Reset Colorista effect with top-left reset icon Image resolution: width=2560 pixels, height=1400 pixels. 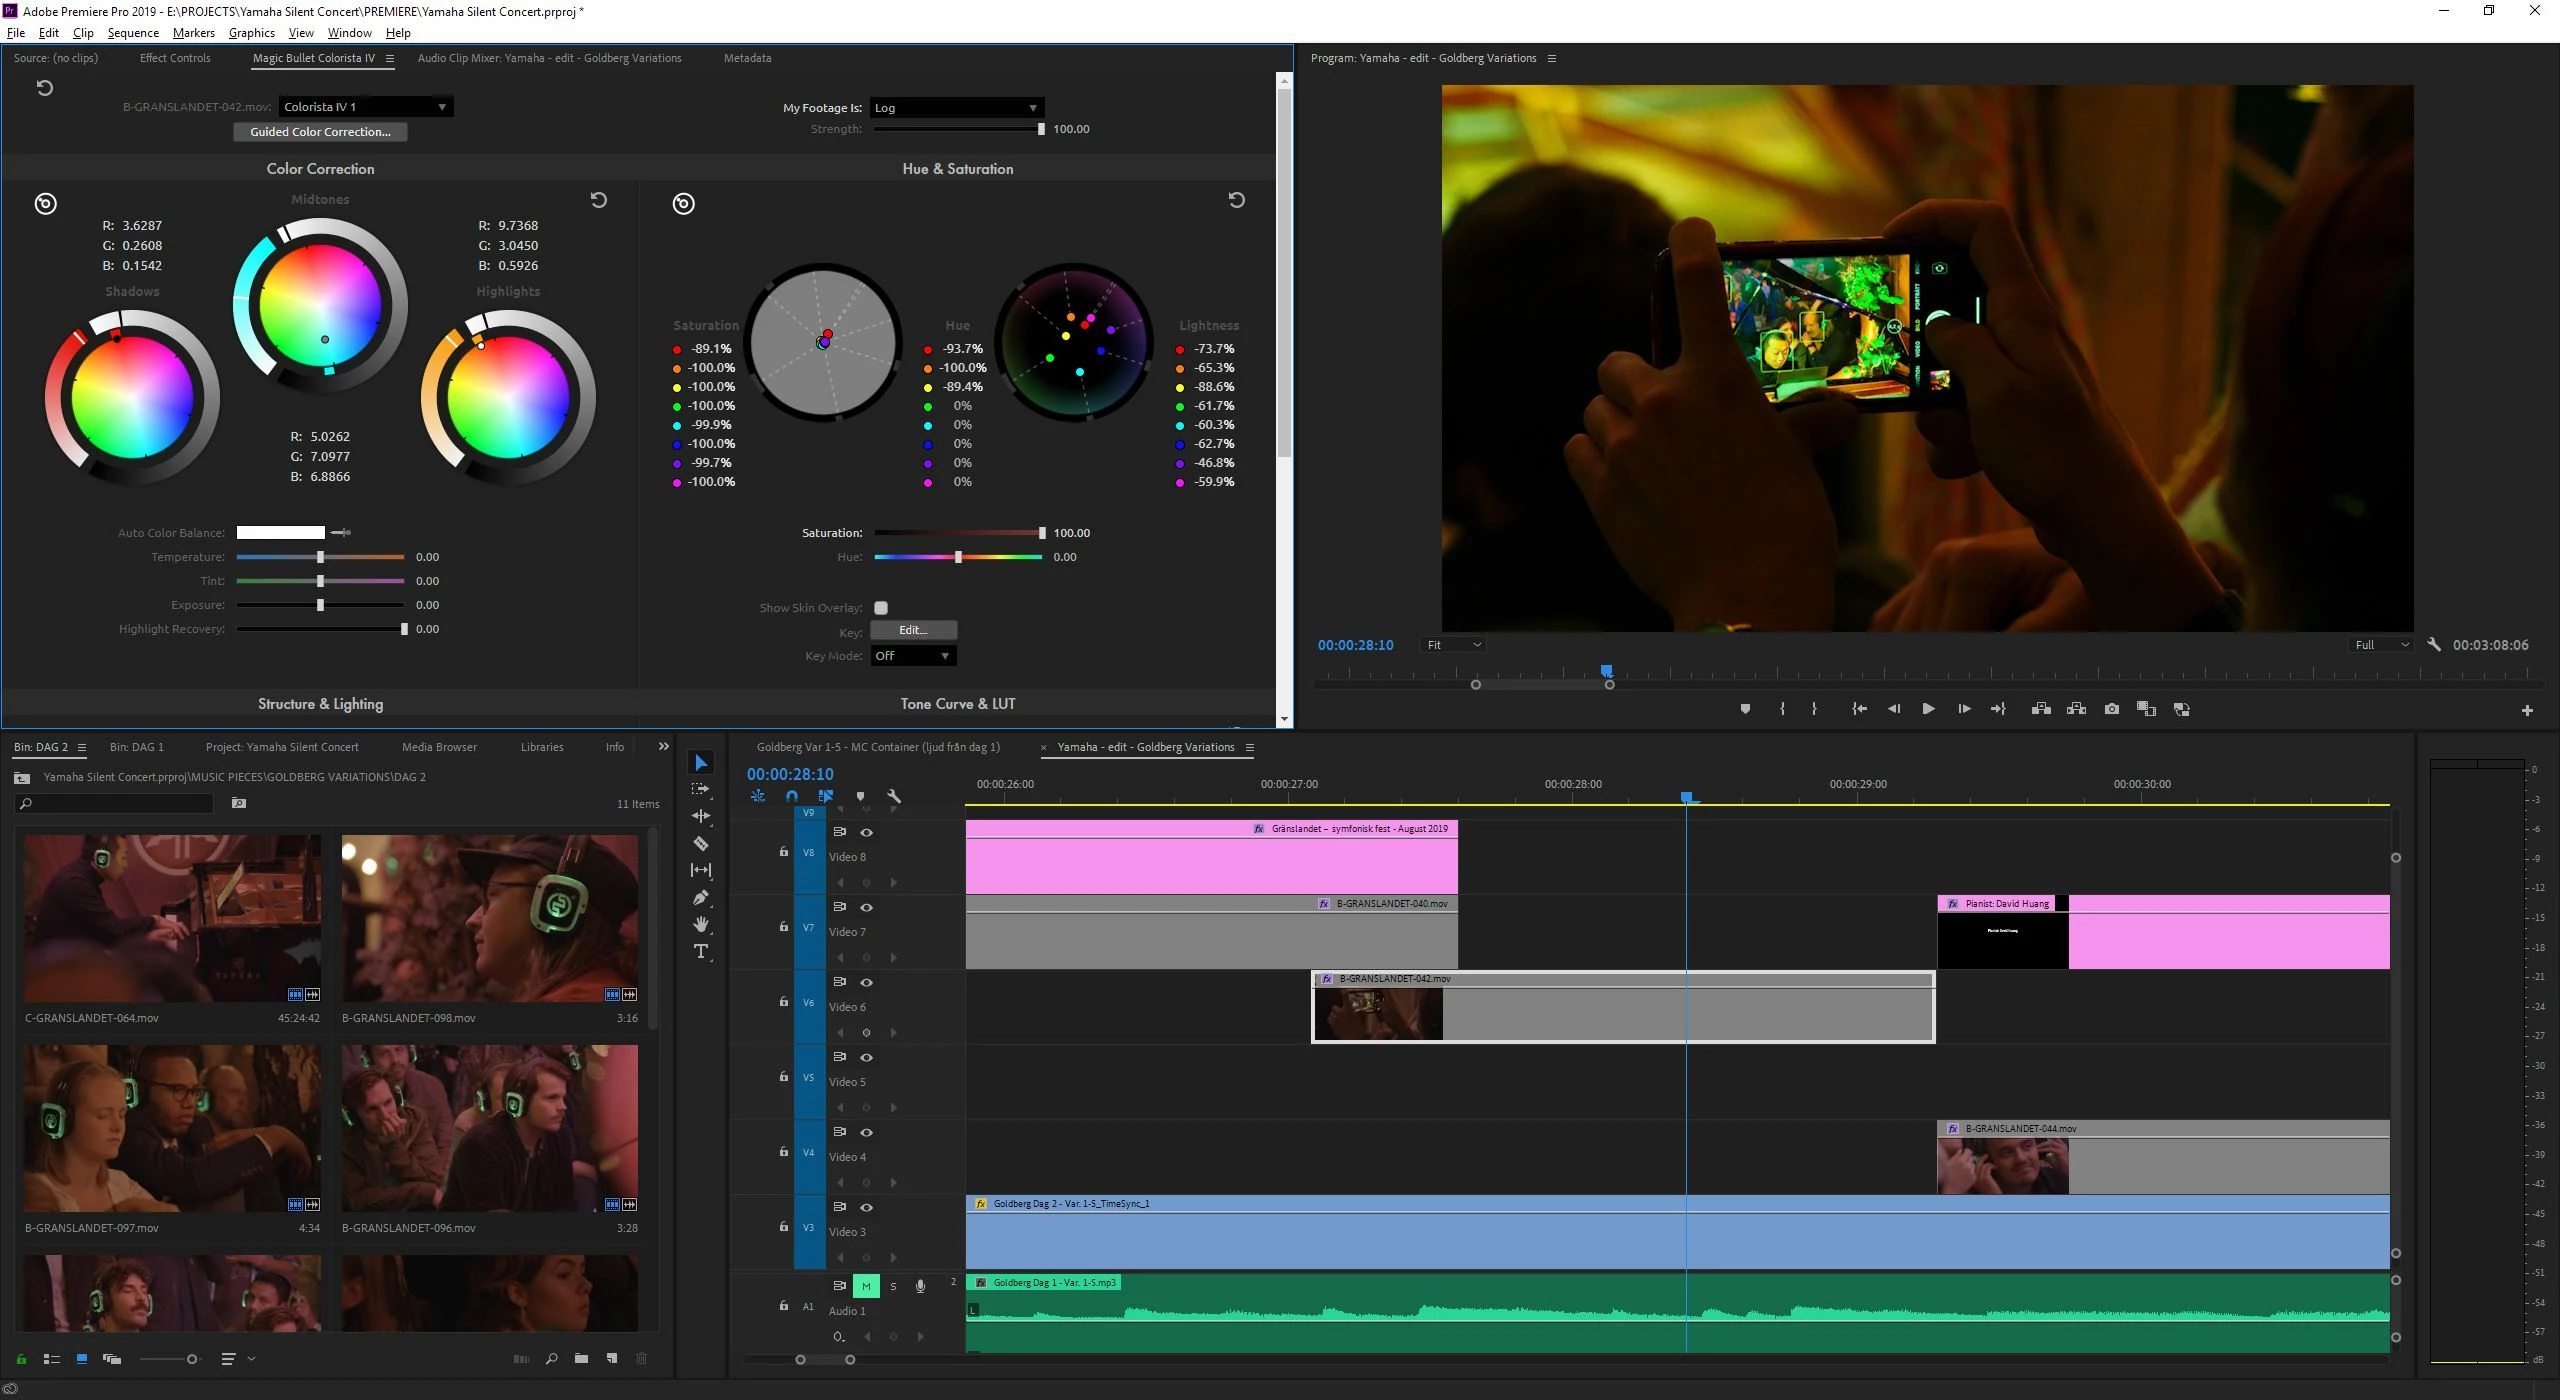pos(44,88)
